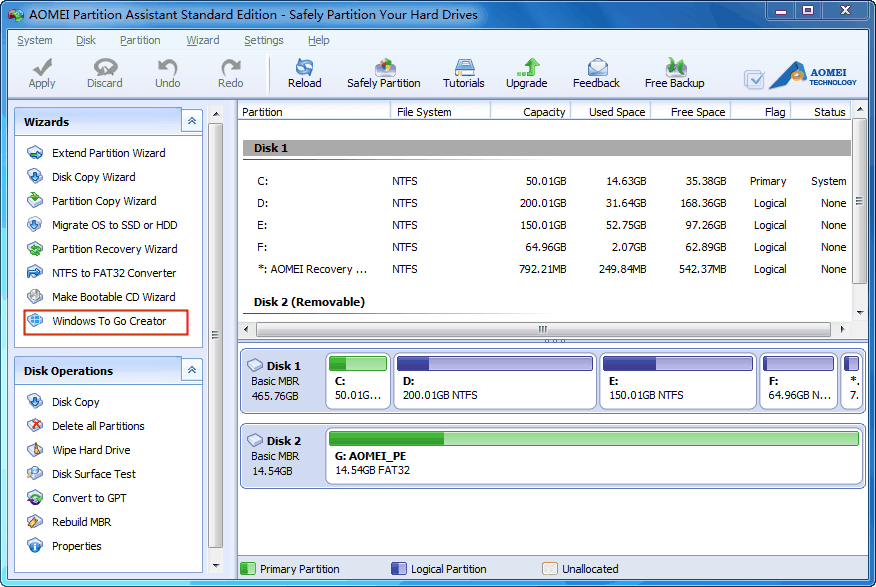Screen dimensions: 876x587
Task: Open Windows To Go Creator link
Action: [x=109, y=321]
